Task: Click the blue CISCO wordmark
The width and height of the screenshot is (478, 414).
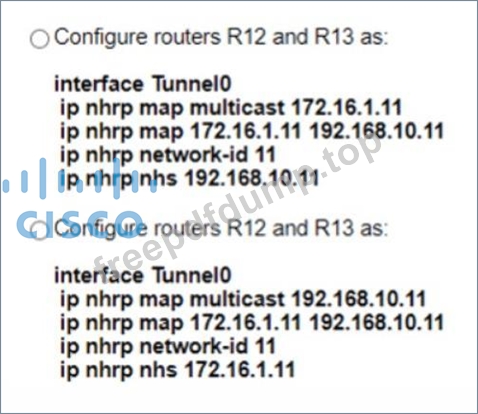Action: (x=80, y=224)
